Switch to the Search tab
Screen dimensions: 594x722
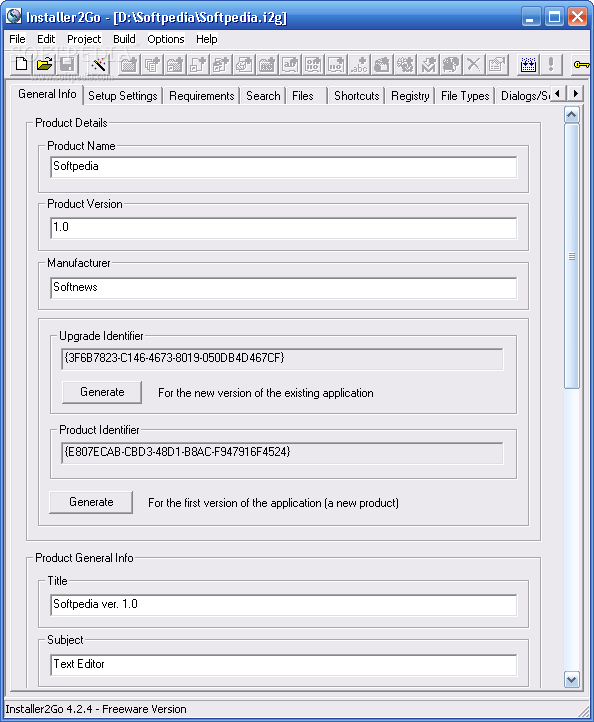click(x=263, y=96)
